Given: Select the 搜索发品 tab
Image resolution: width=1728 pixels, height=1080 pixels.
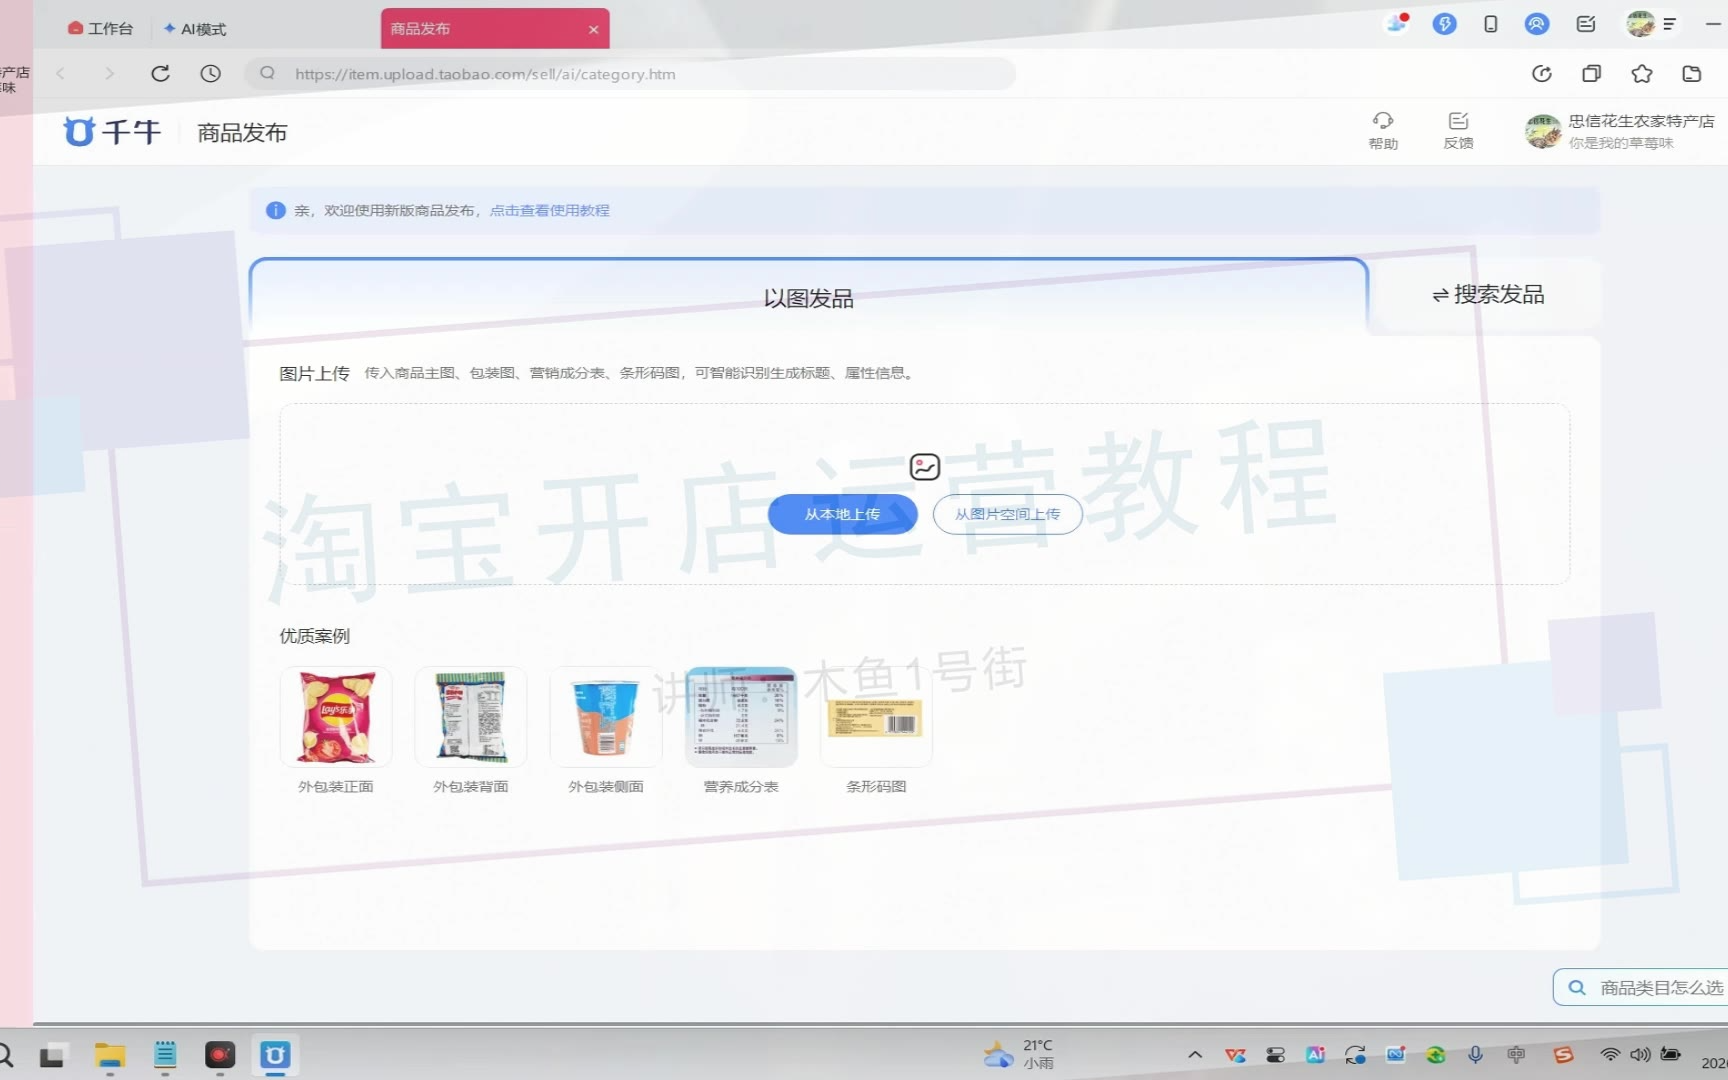Looking at the screenshot, I should 1488,295.
